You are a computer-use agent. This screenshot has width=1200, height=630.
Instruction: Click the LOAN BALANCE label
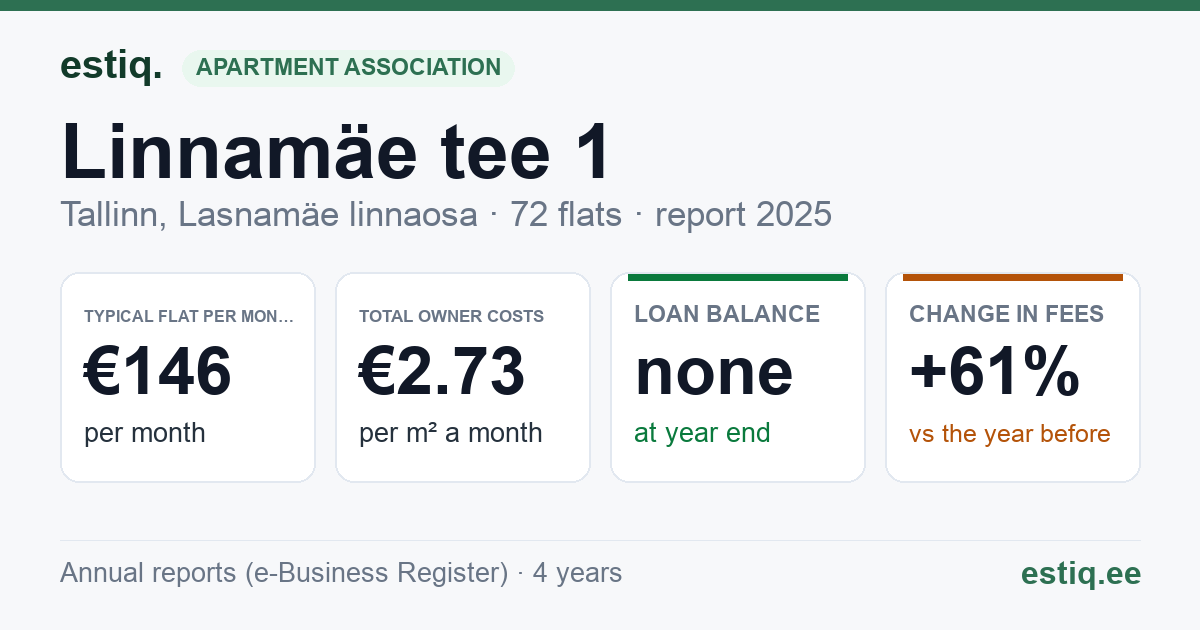tap(727, 314)
